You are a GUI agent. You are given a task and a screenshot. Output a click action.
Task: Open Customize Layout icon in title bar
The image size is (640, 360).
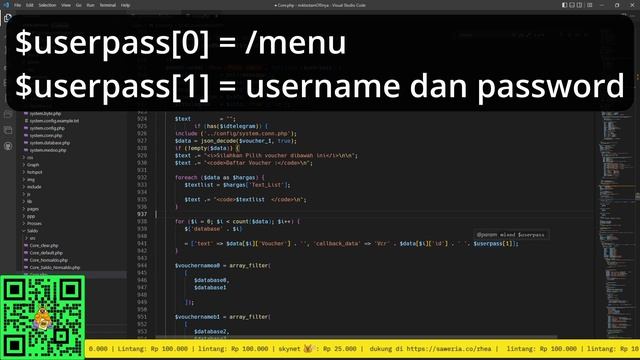[x=589, y=5]
